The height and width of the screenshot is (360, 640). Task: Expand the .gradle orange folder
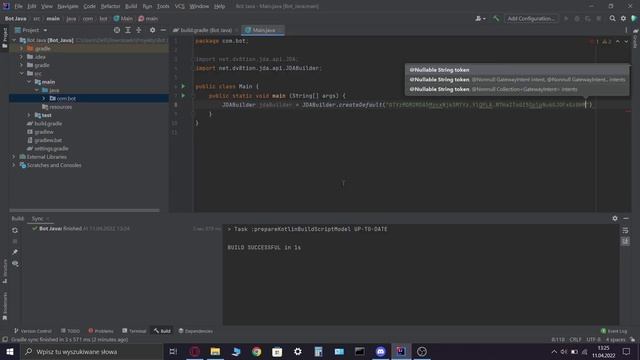(x=22, y=49)
